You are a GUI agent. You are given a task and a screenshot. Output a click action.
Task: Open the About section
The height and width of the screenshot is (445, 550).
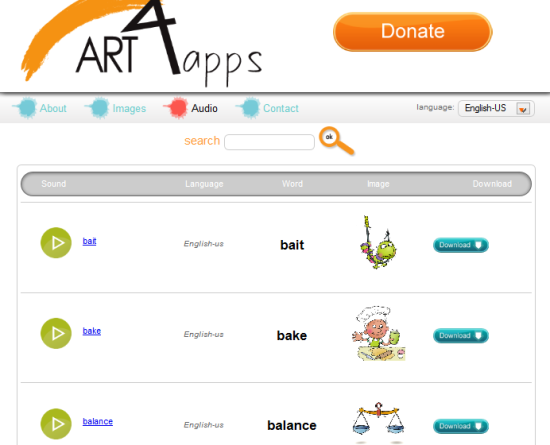point(53,108)
